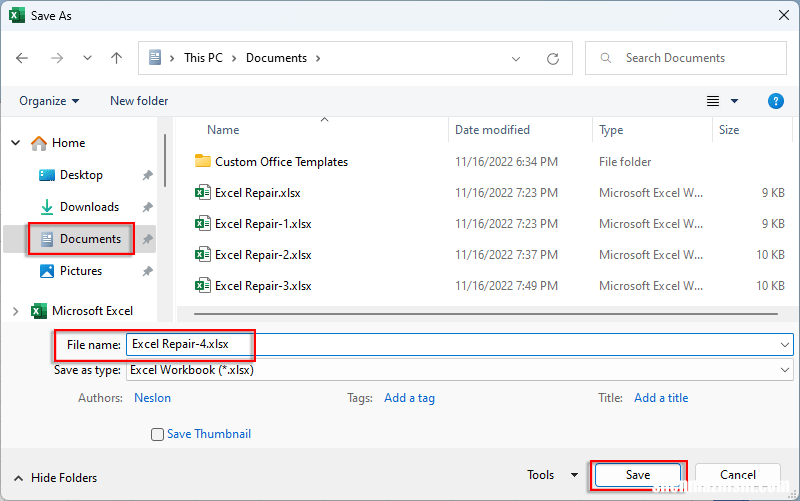Click the Custom Office Templates folder icon
This screenshot has height=501, width=800.
click(203, 161)
